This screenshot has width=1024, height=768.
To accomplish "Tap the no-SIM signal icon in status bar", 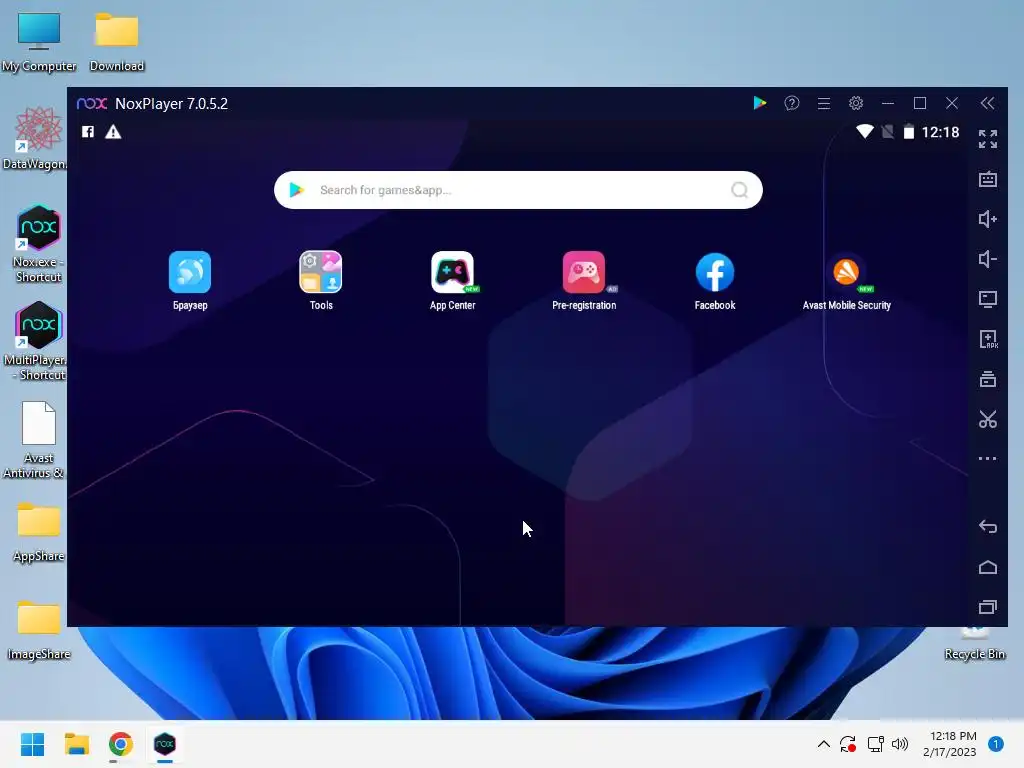I will (x=887, y=132).
